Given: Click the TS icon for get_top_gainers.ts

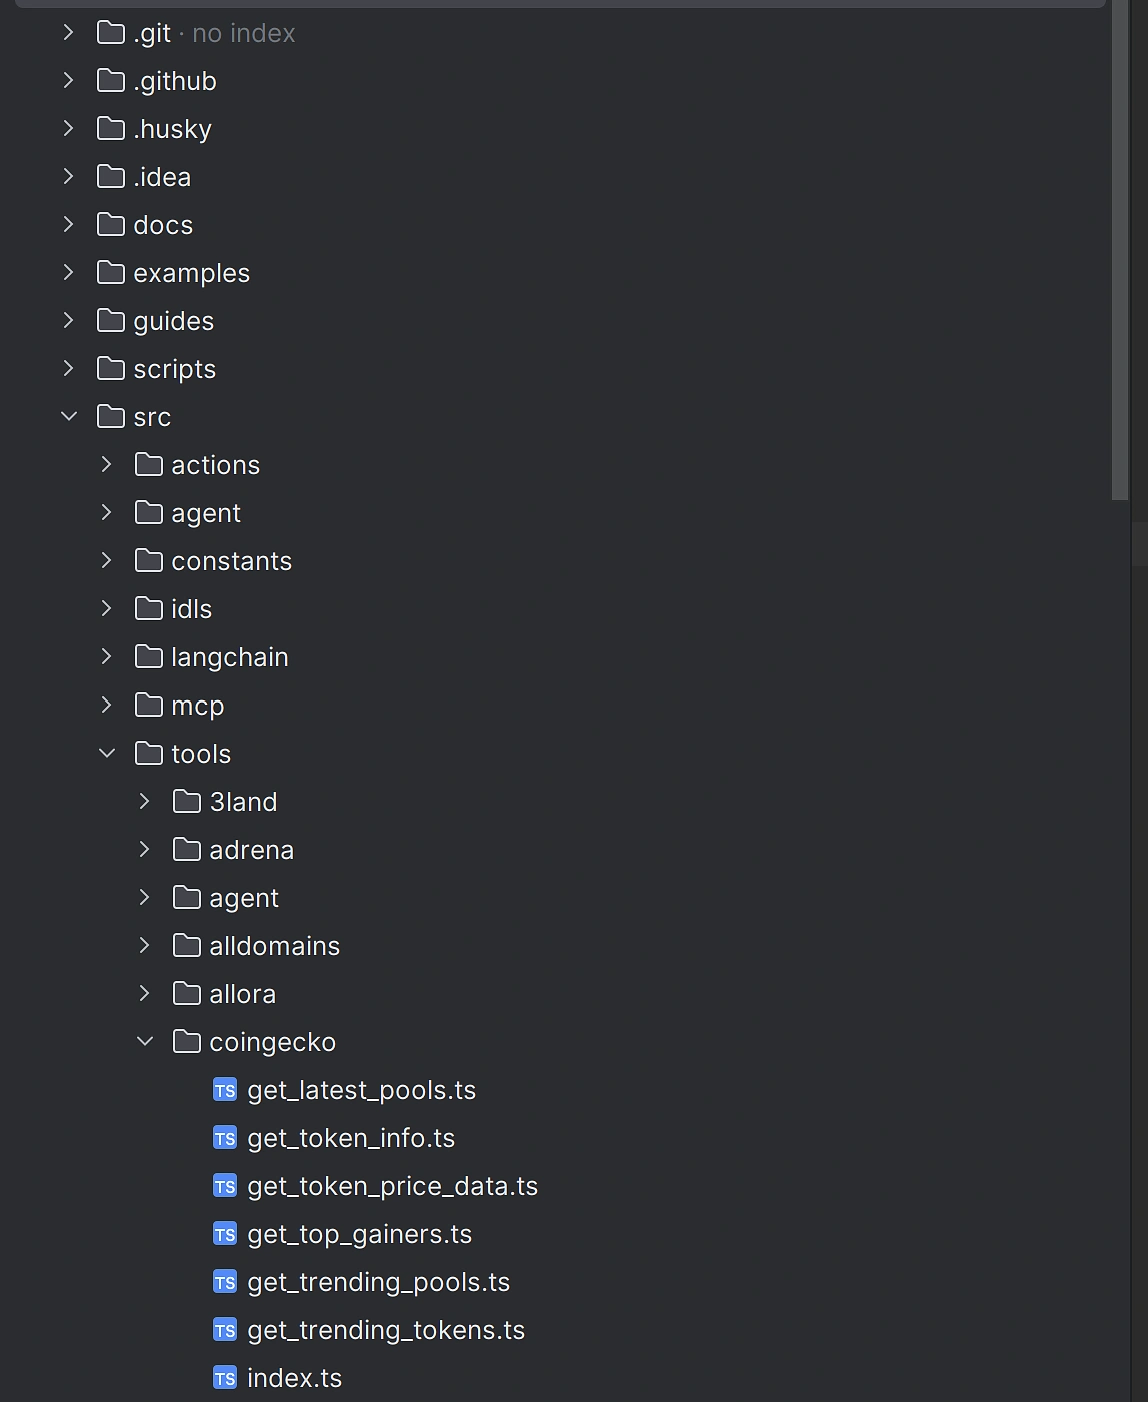Looking at the screenshot, I should tap(225, 1234).
